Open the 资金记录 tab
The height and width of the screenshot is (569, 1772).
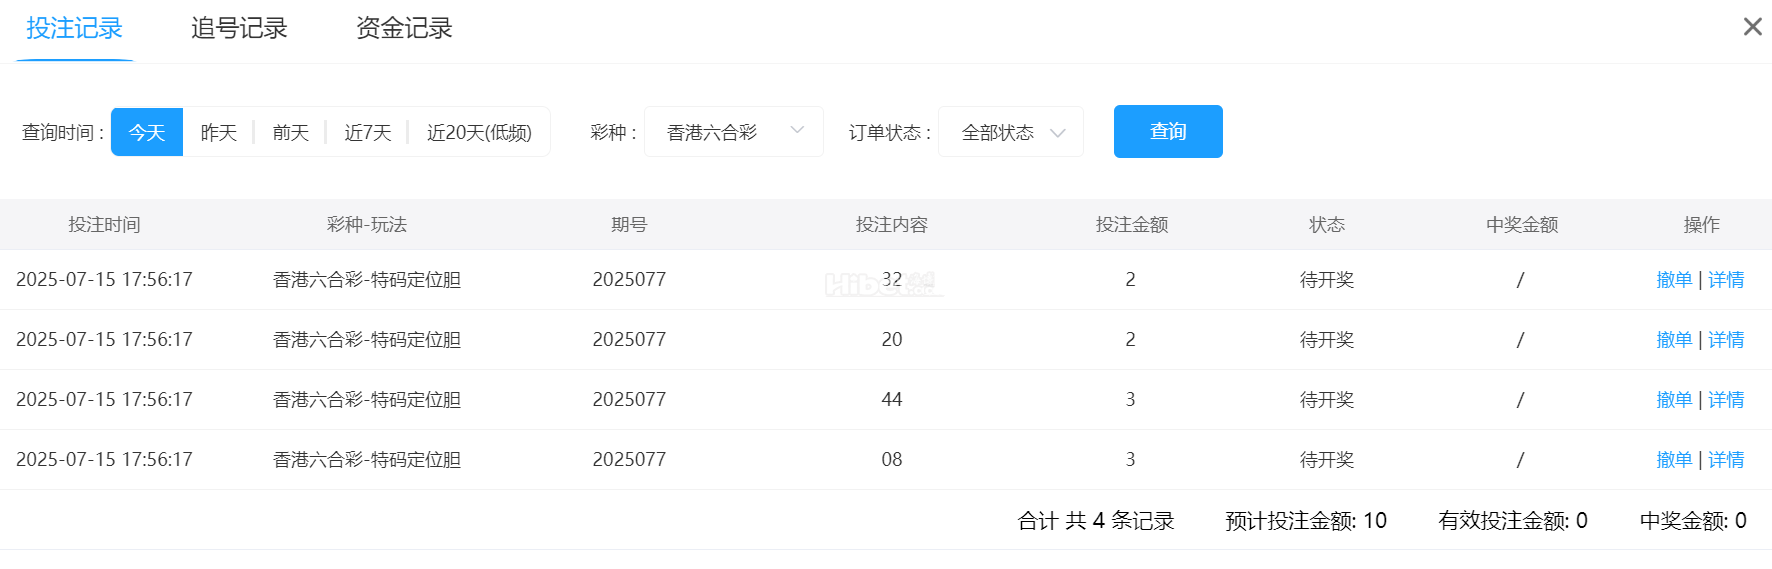point(404,28)
